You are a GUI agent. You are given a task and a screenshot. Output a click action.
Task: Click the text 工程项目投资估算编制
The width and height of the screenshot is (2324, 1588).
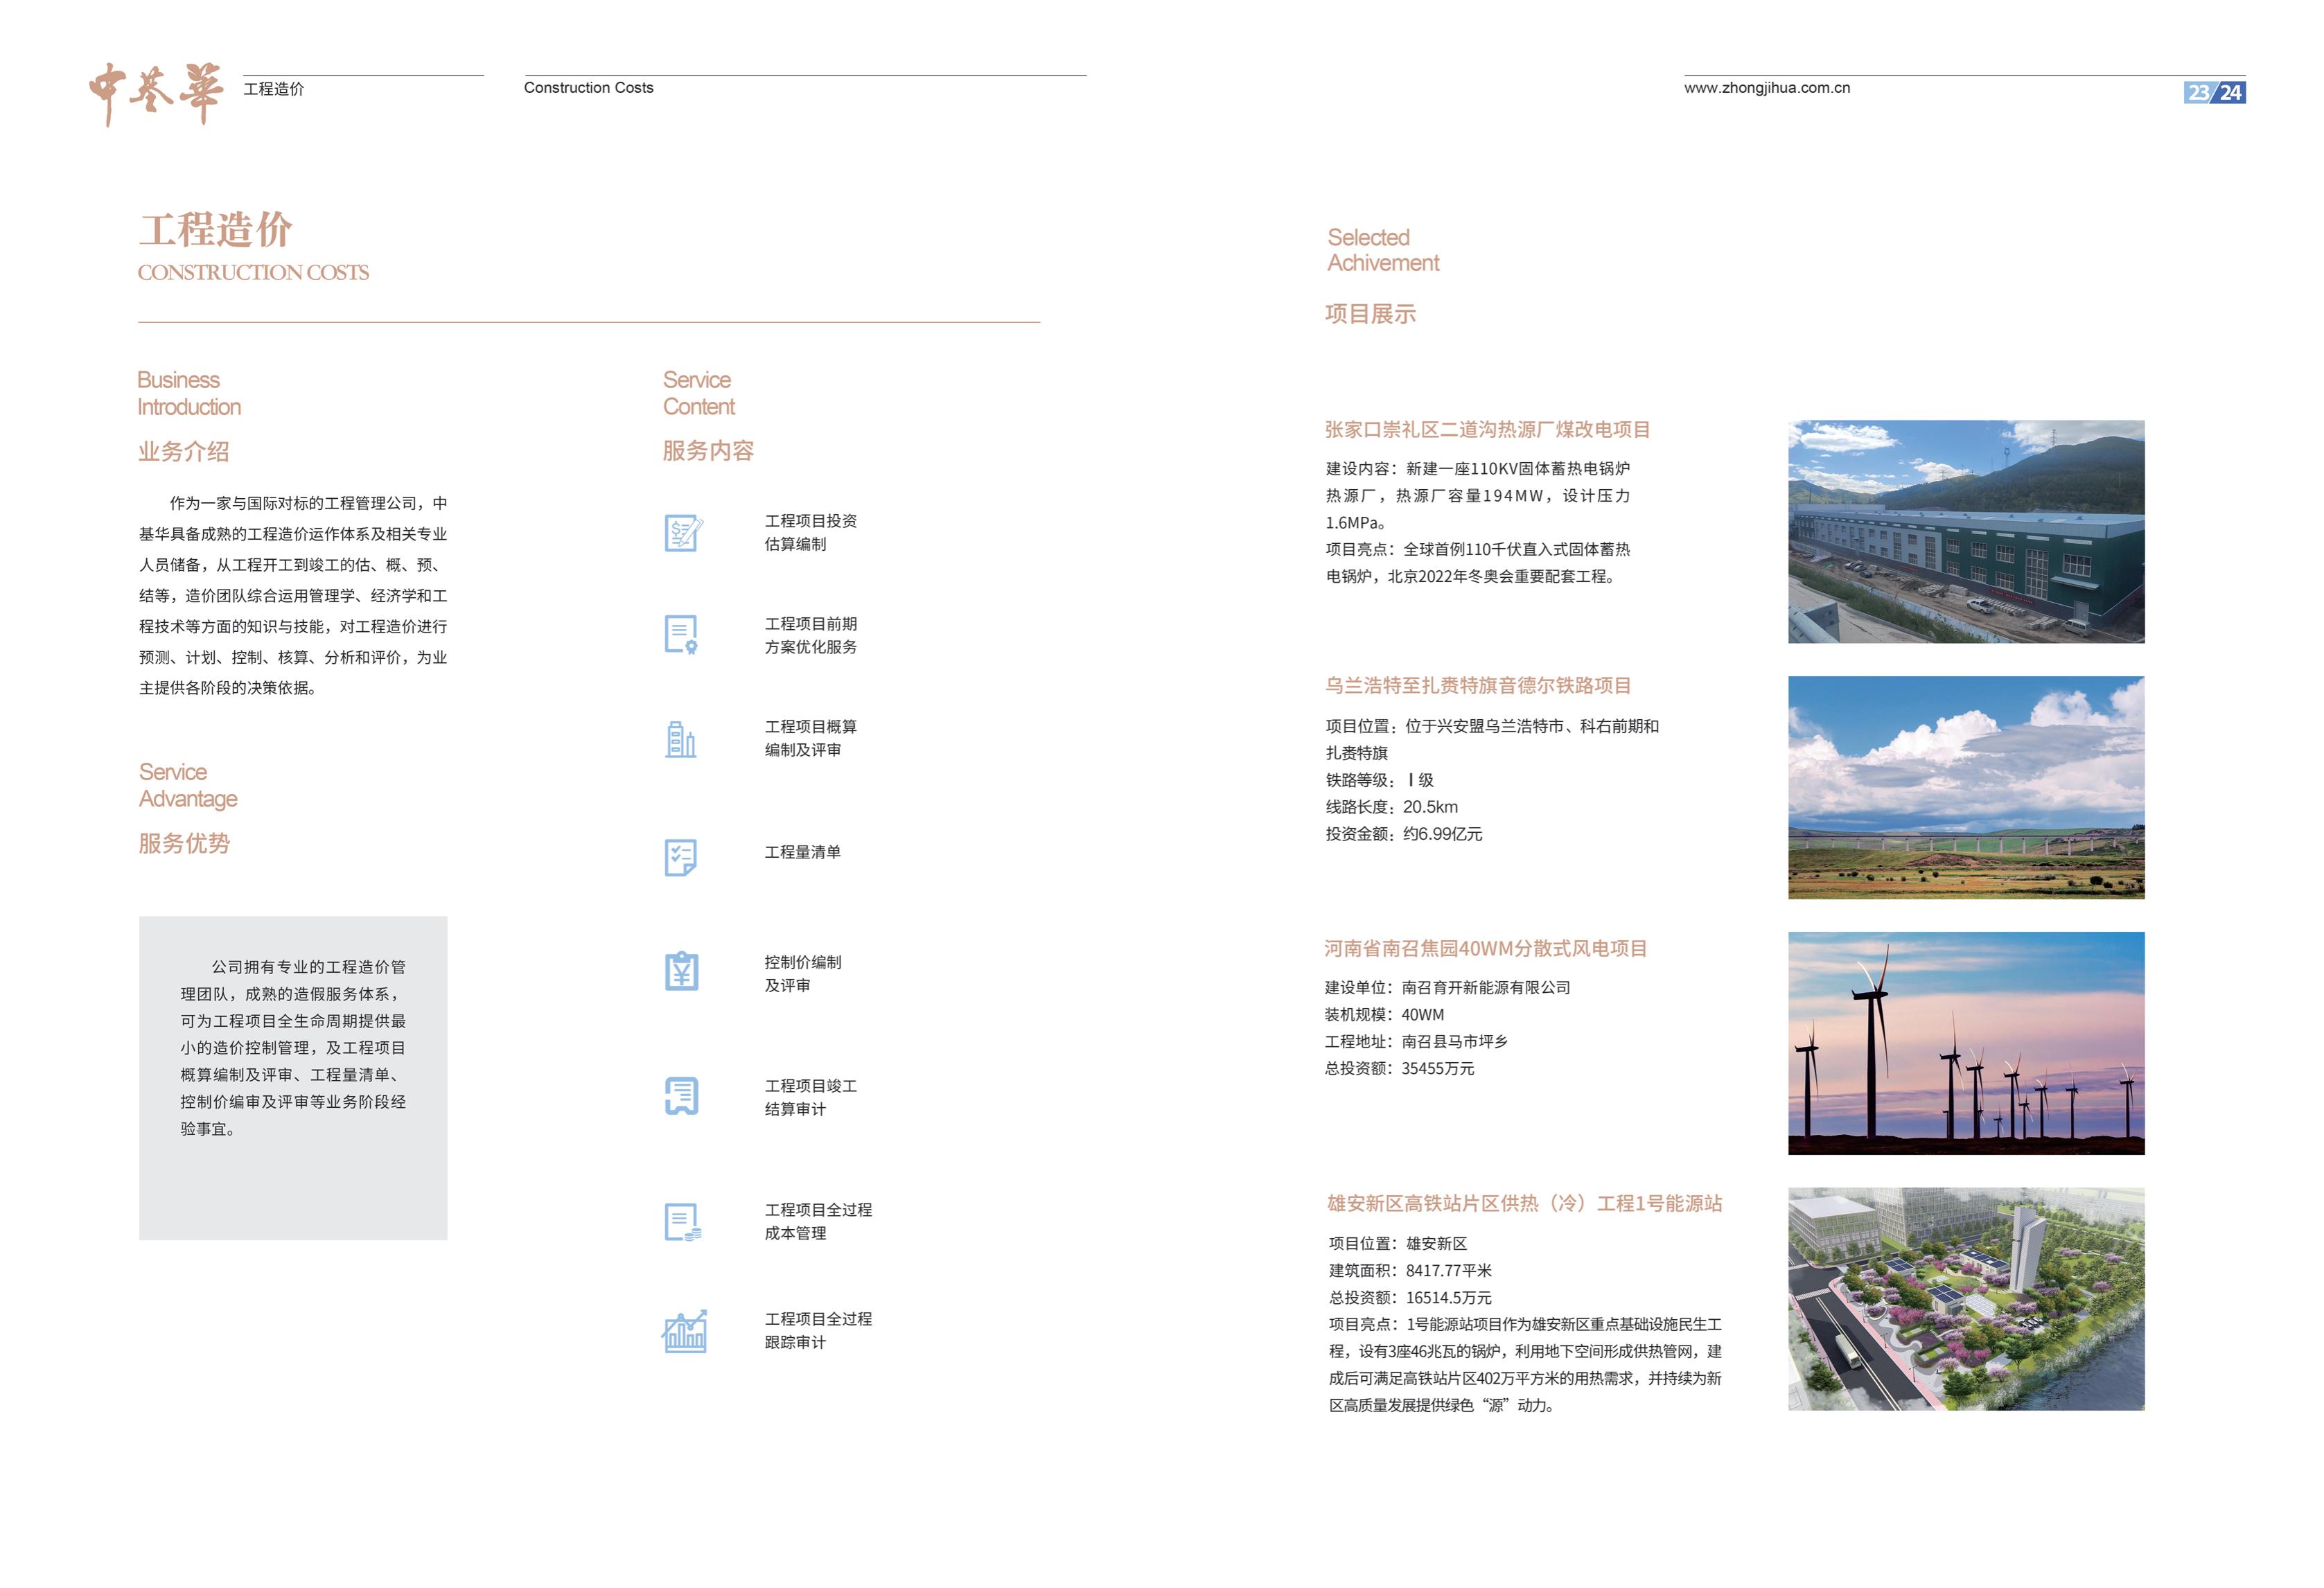pos(811,532)
